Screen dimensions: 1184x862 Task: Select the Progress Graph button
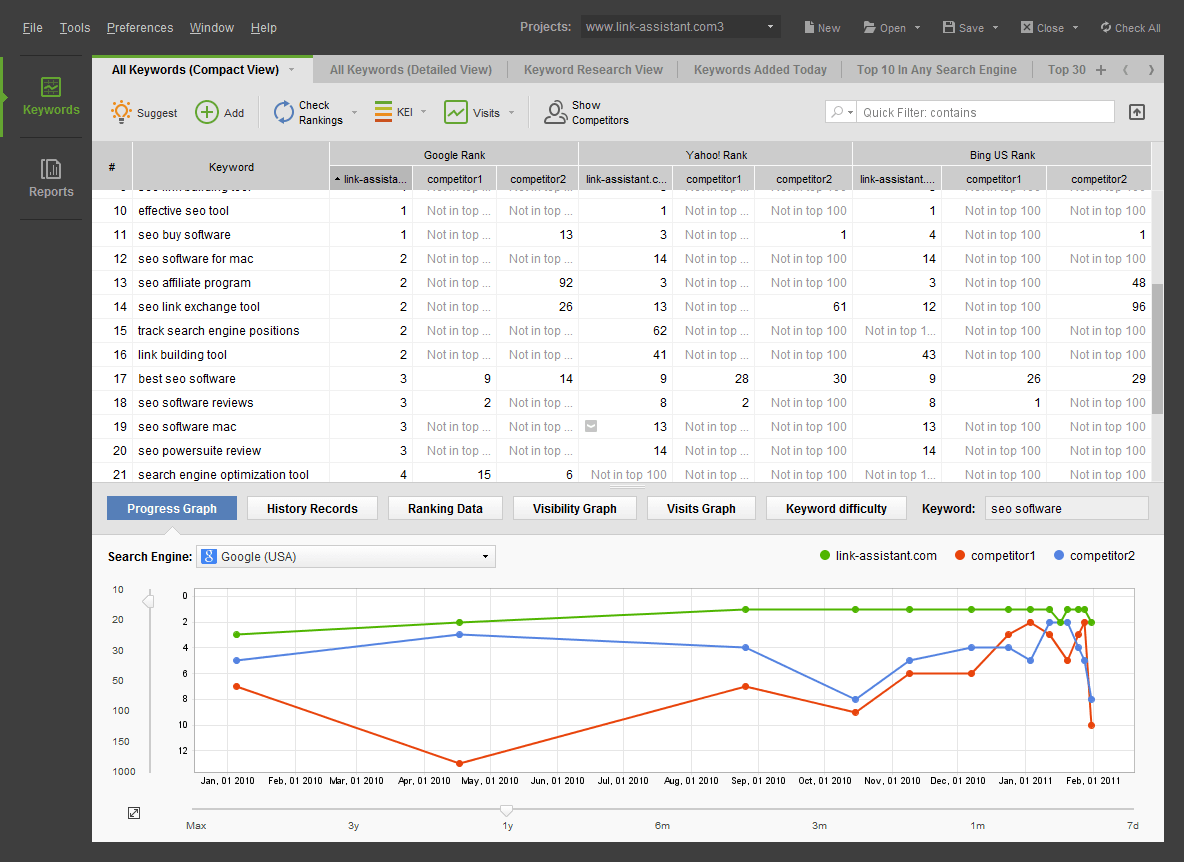[x=171, y=509]
